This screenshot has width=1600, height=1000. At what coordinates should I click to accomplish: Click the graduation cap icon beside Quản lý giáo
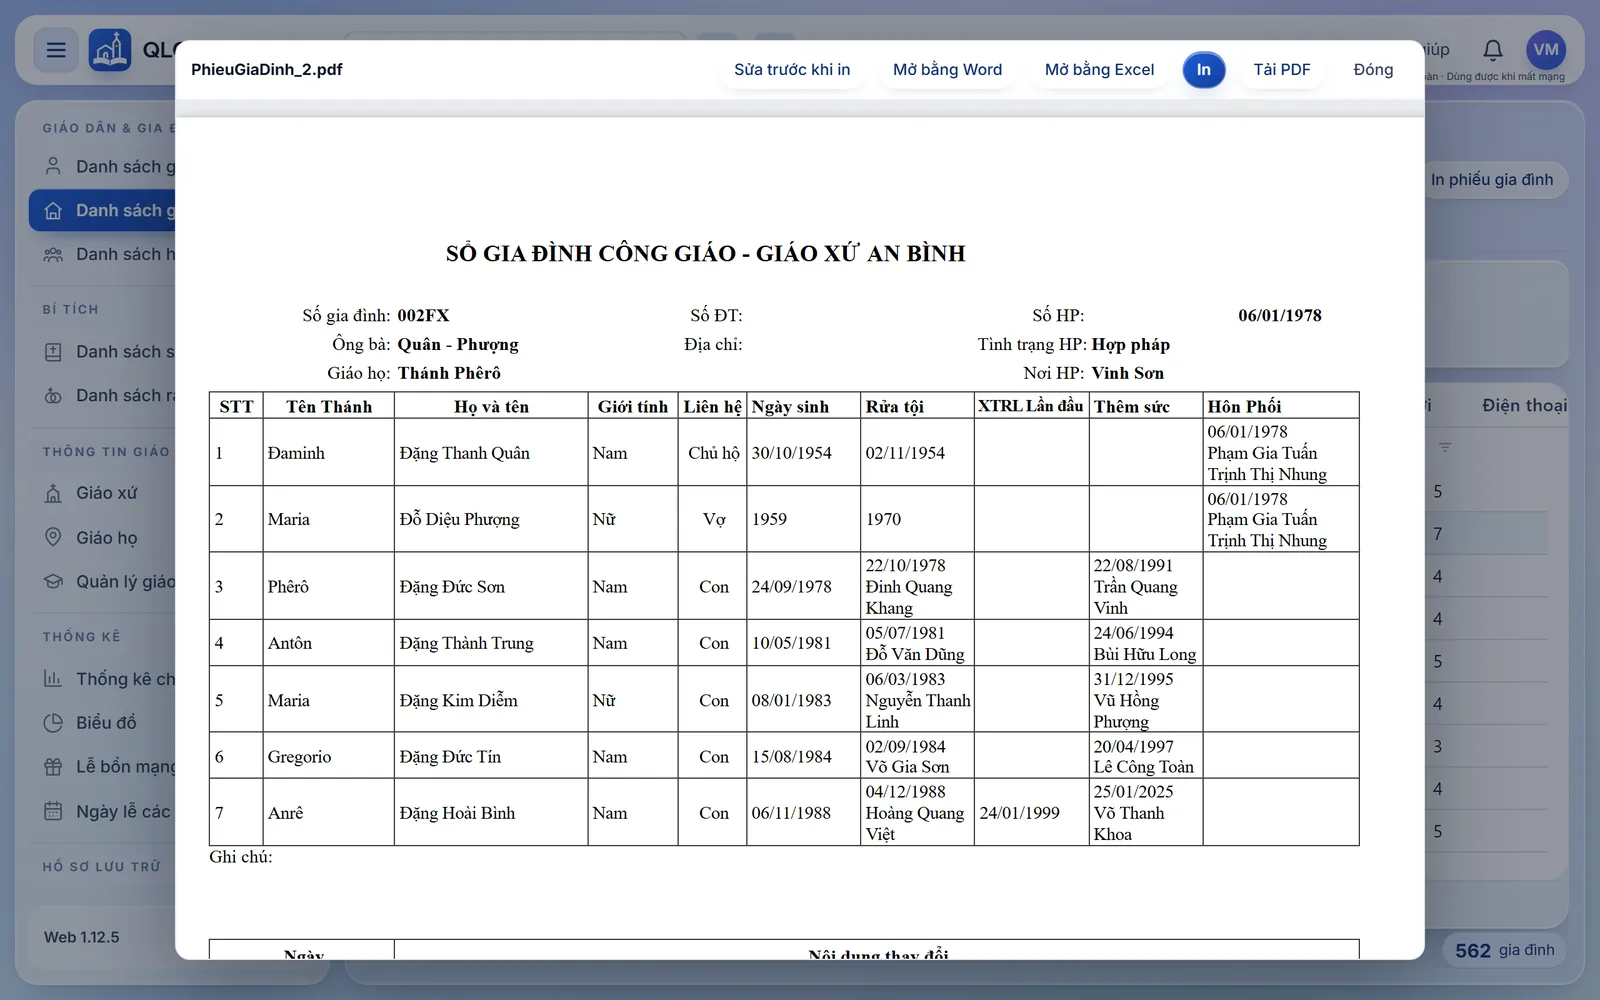click(53, 582)
